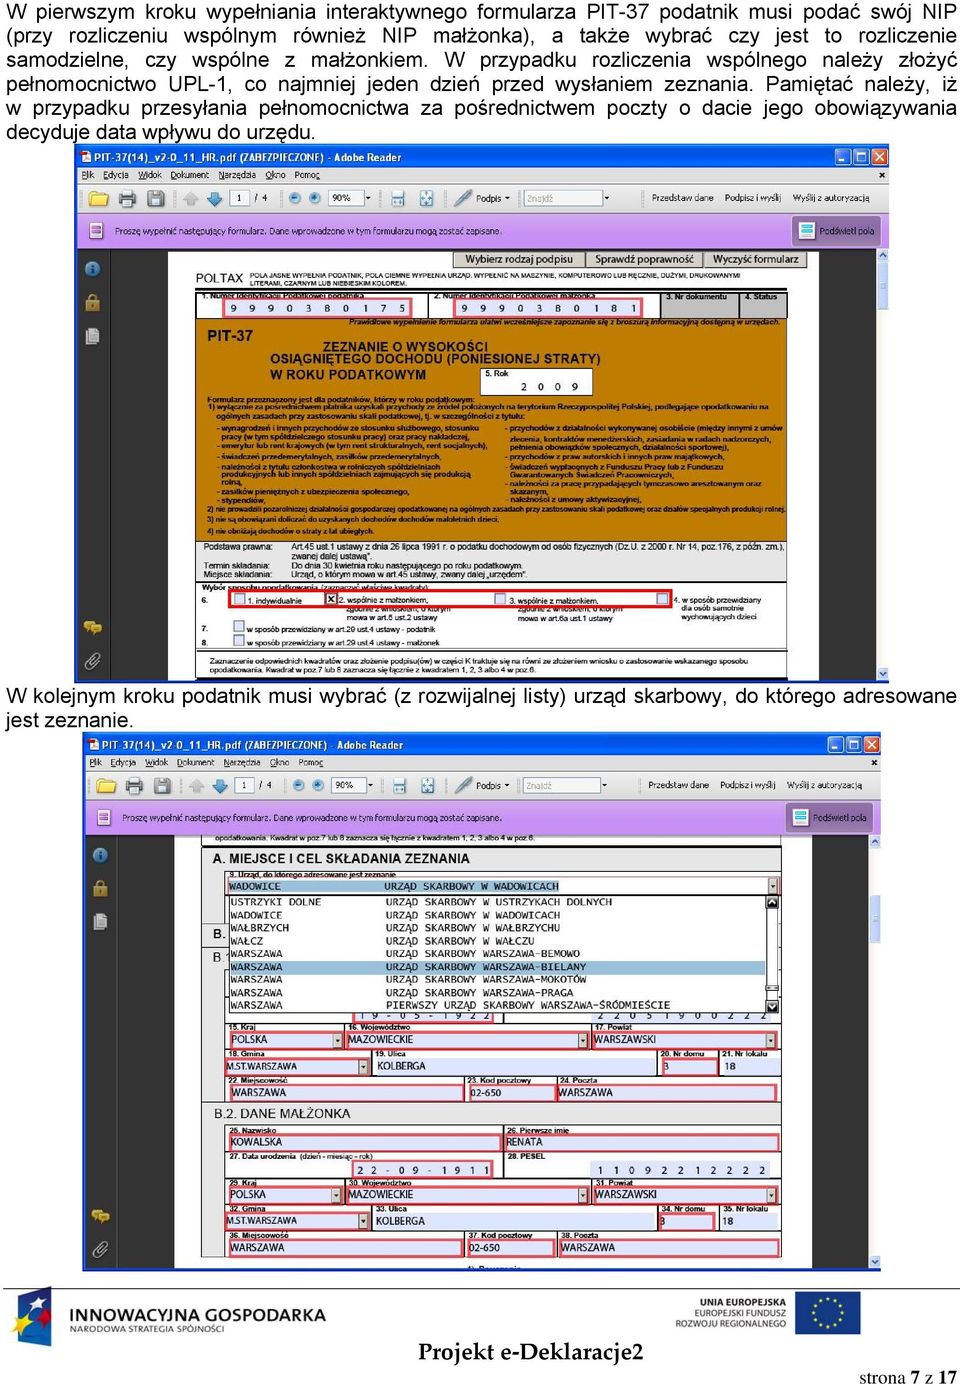Paperclip attachments icon in PIT-37 title-page window
The height and width of the screenshot is (1384, 960).
coord(92,660)
